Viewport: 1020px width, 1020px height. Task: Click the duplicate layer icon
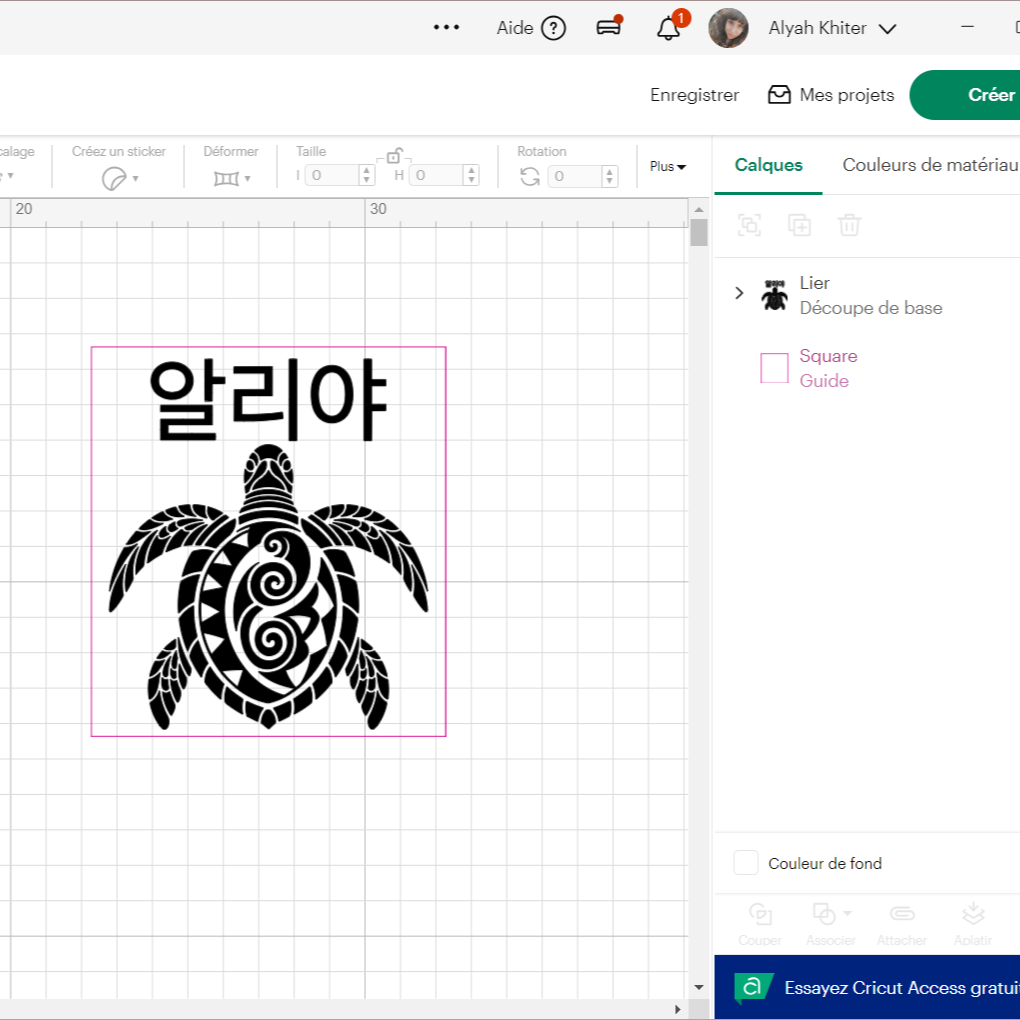point(799,225)
